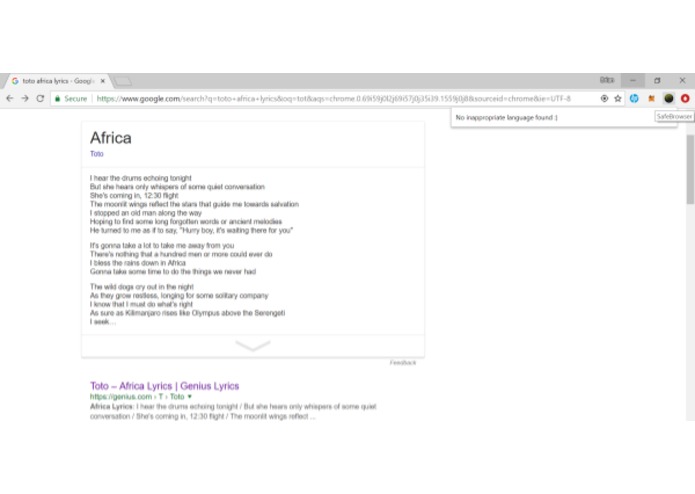Go forward with the browser forward arrow
695x494 pixels.
point(25,98)
